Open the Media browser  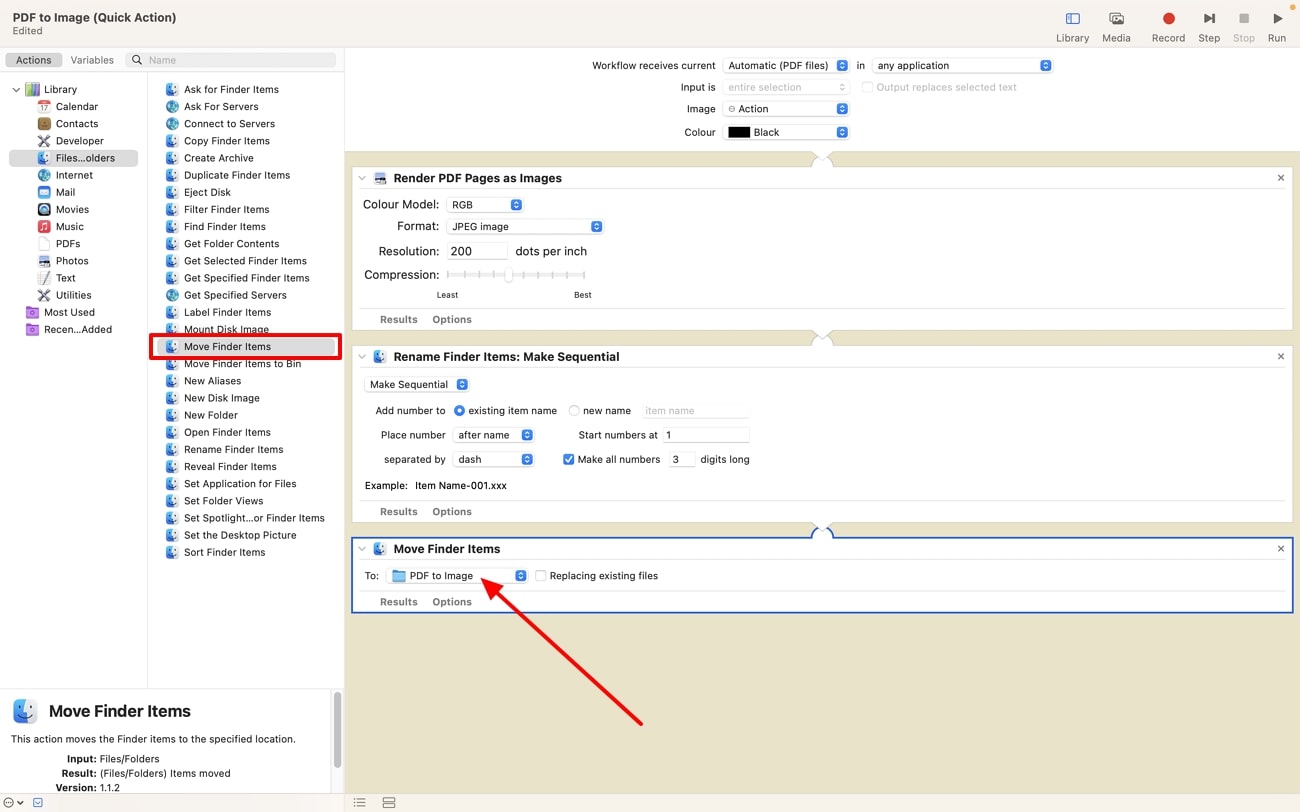1116,27
